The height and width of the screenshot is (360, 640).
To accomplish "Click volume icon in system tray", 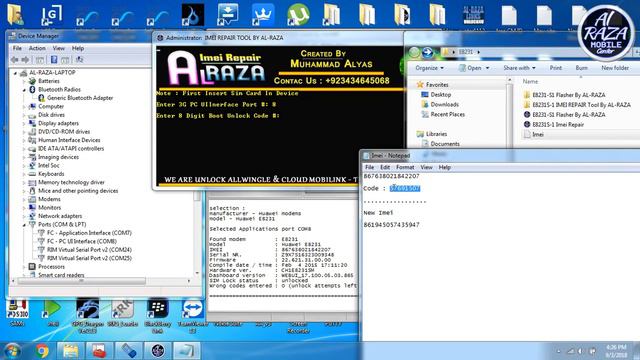I will coord(580,351).
